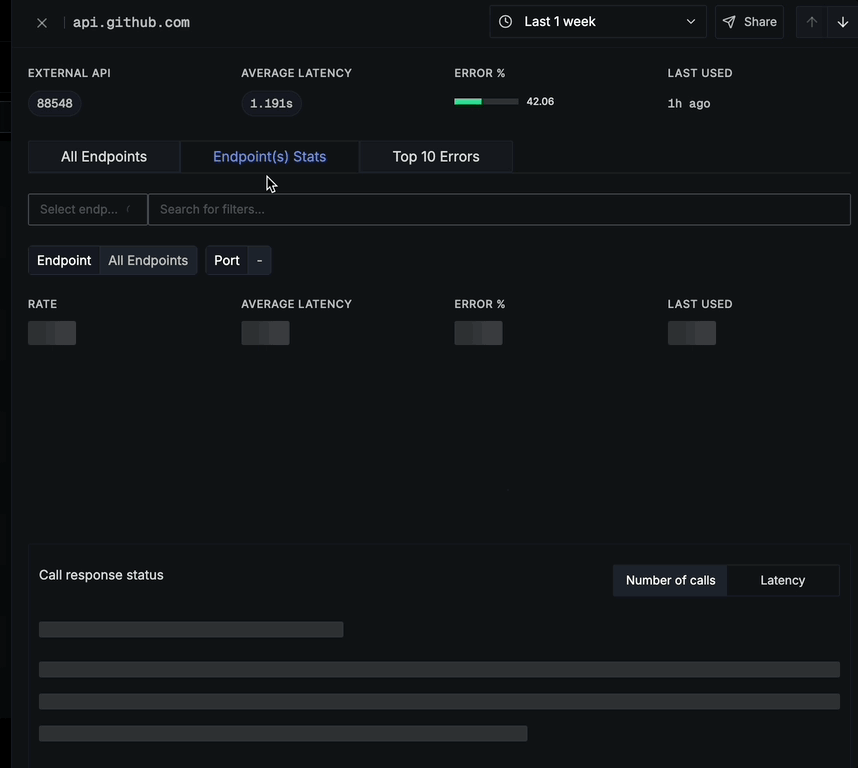Viewport: 858px width, 768px height.
Task: Switch to the All Endpoints tab
Action: tap(104, 157)
